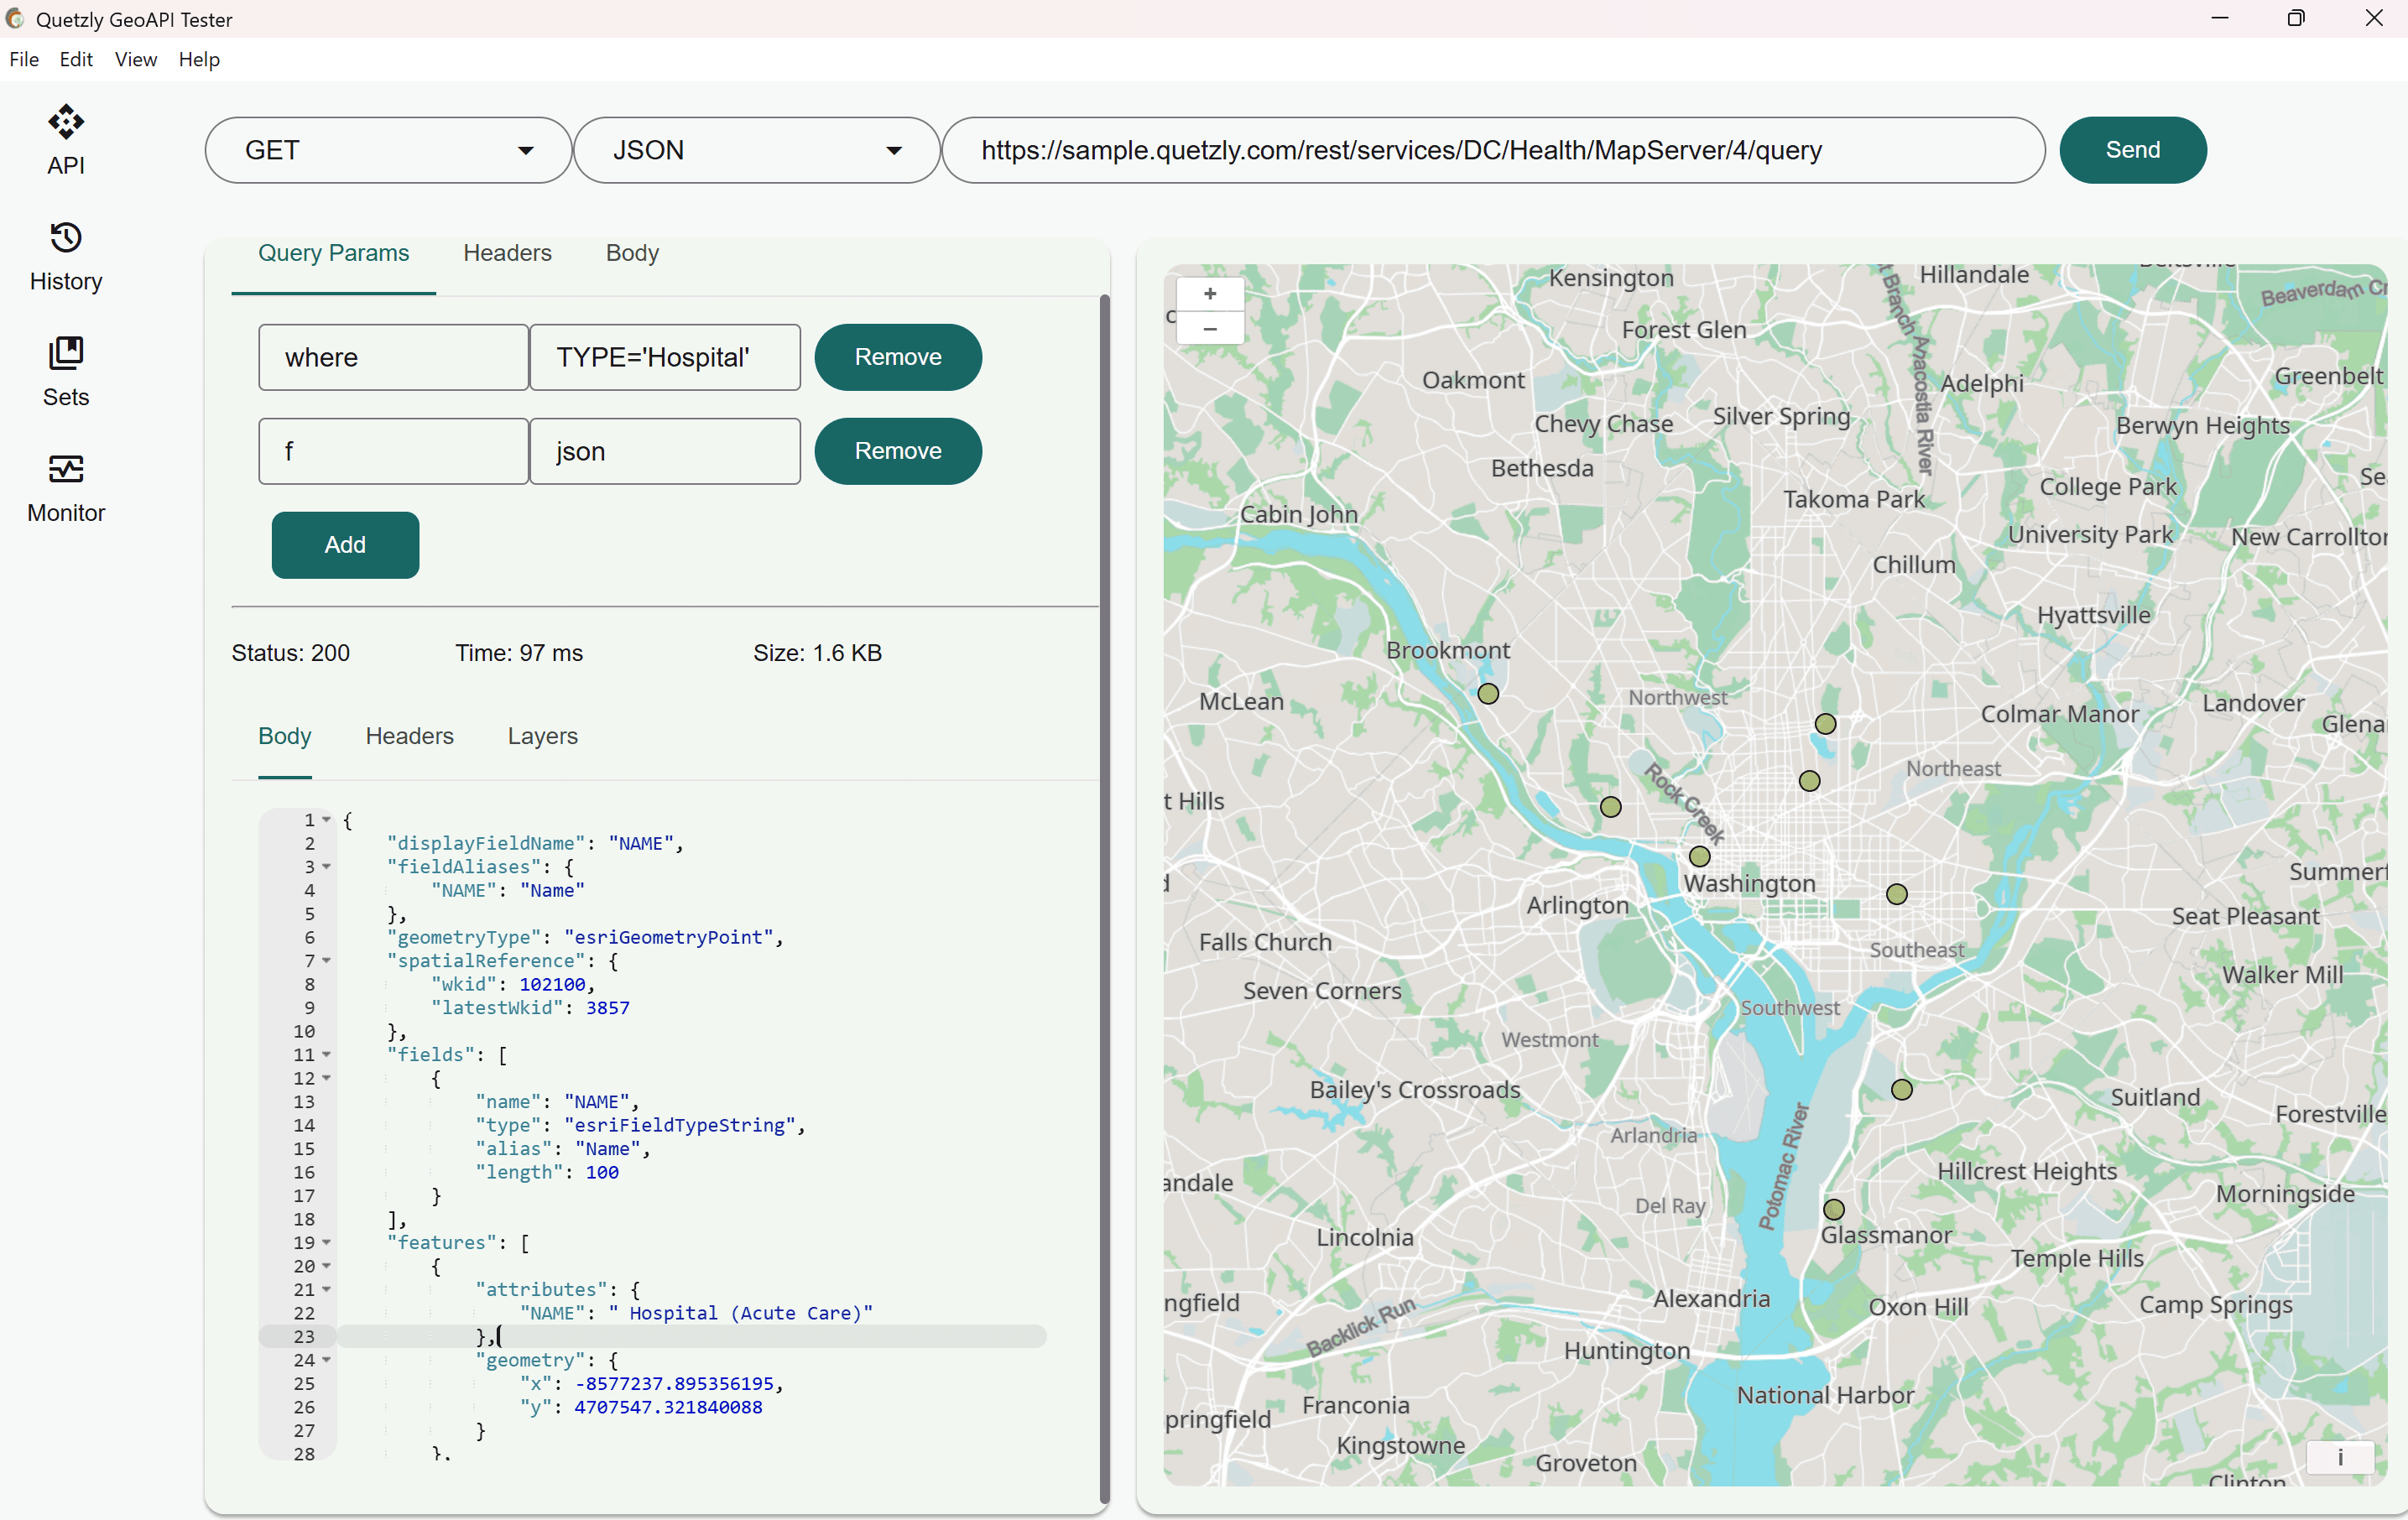Show map attribution info
2408x1520 pixels.
[x=2339, y=1458]
